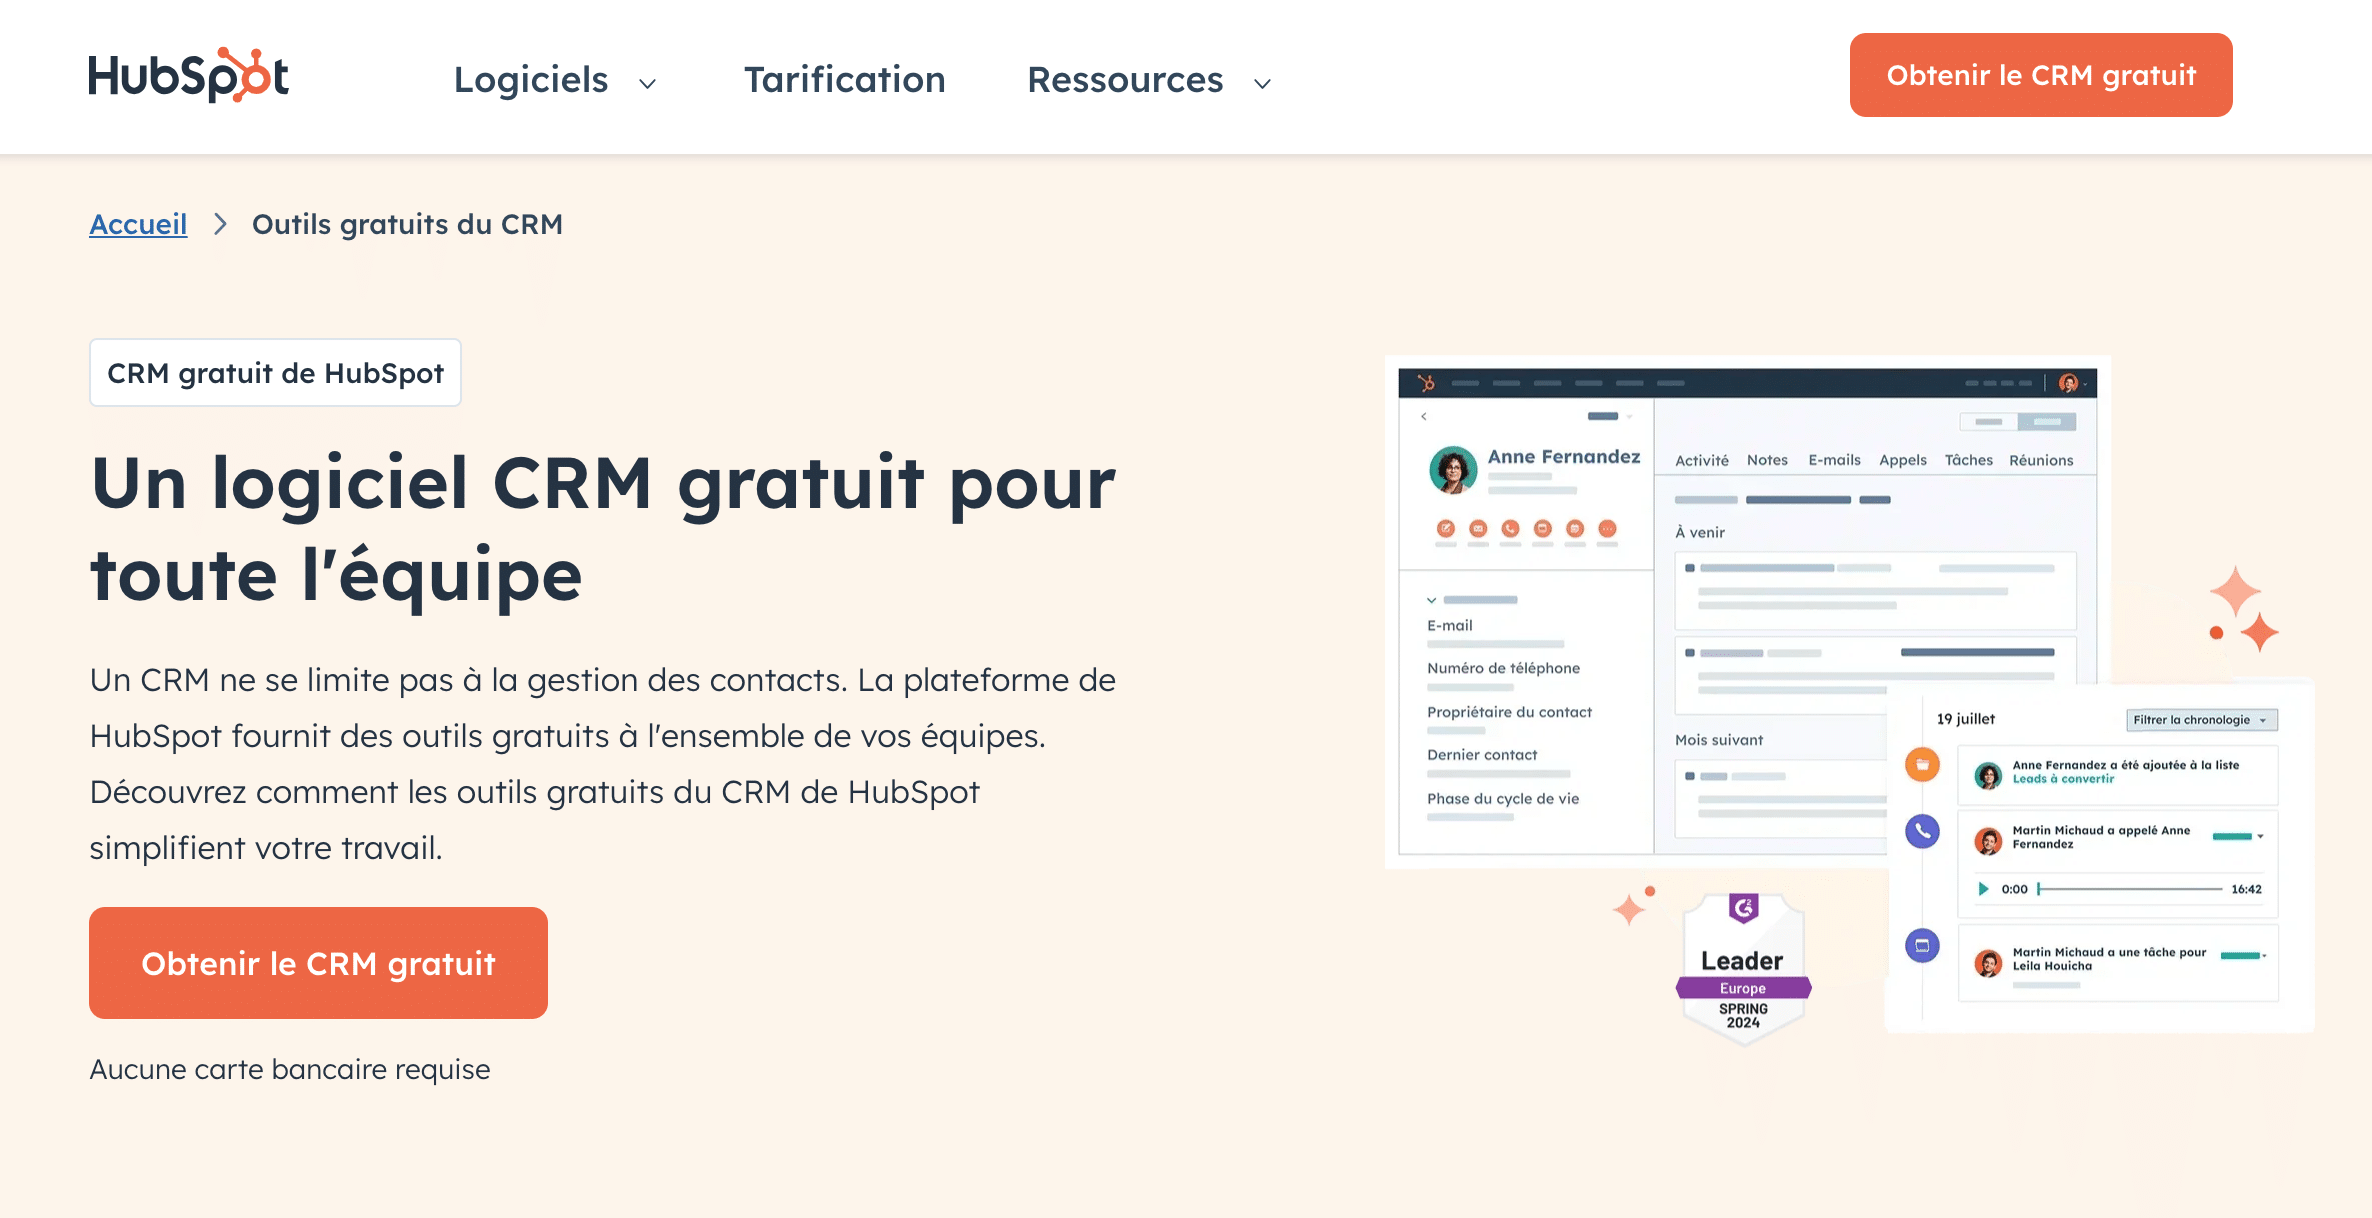Click the Mois suivant section label

click(1719, 740)
